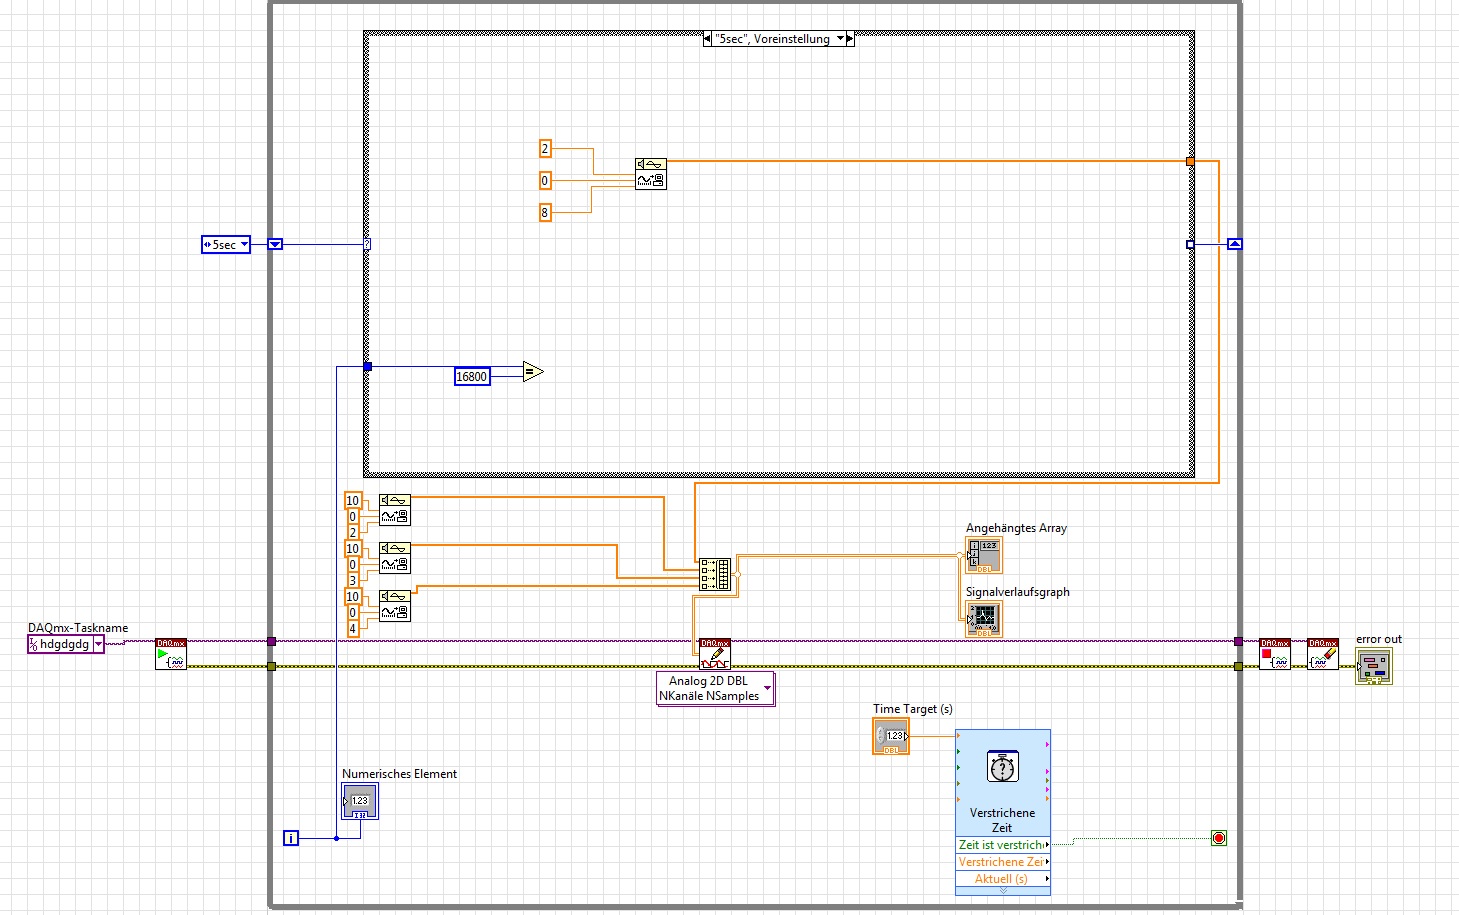Click the left shift register down arrow
This screenshot has width=1459, height=915.
coord(275,244)
